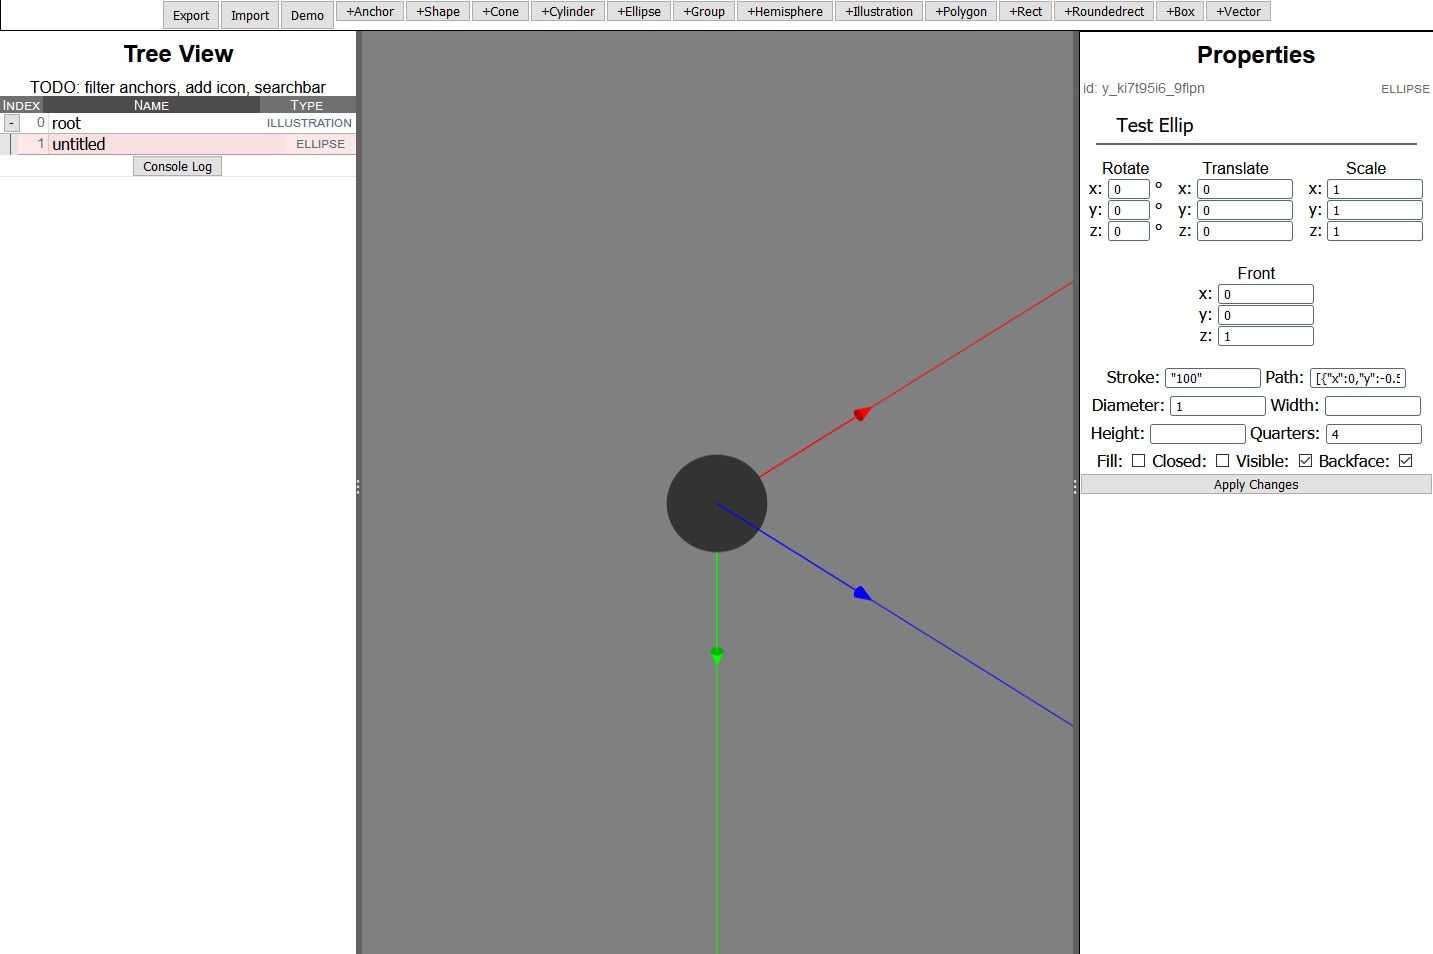Viewport: 1433px width, 954px height.
Task: Add a Cylinder to the scene
Action: point(568,12)
